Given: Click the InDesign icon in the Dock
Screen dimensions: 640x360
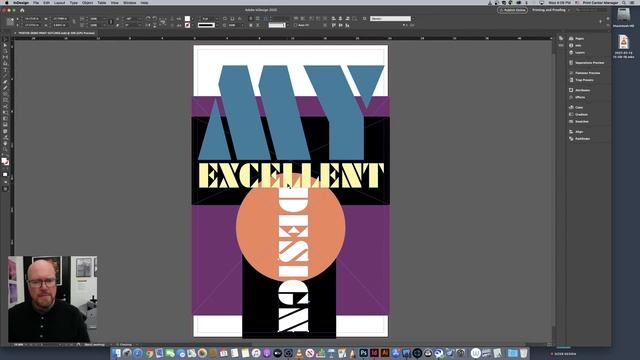Looking at the screenshot, I should pos(374,353).
